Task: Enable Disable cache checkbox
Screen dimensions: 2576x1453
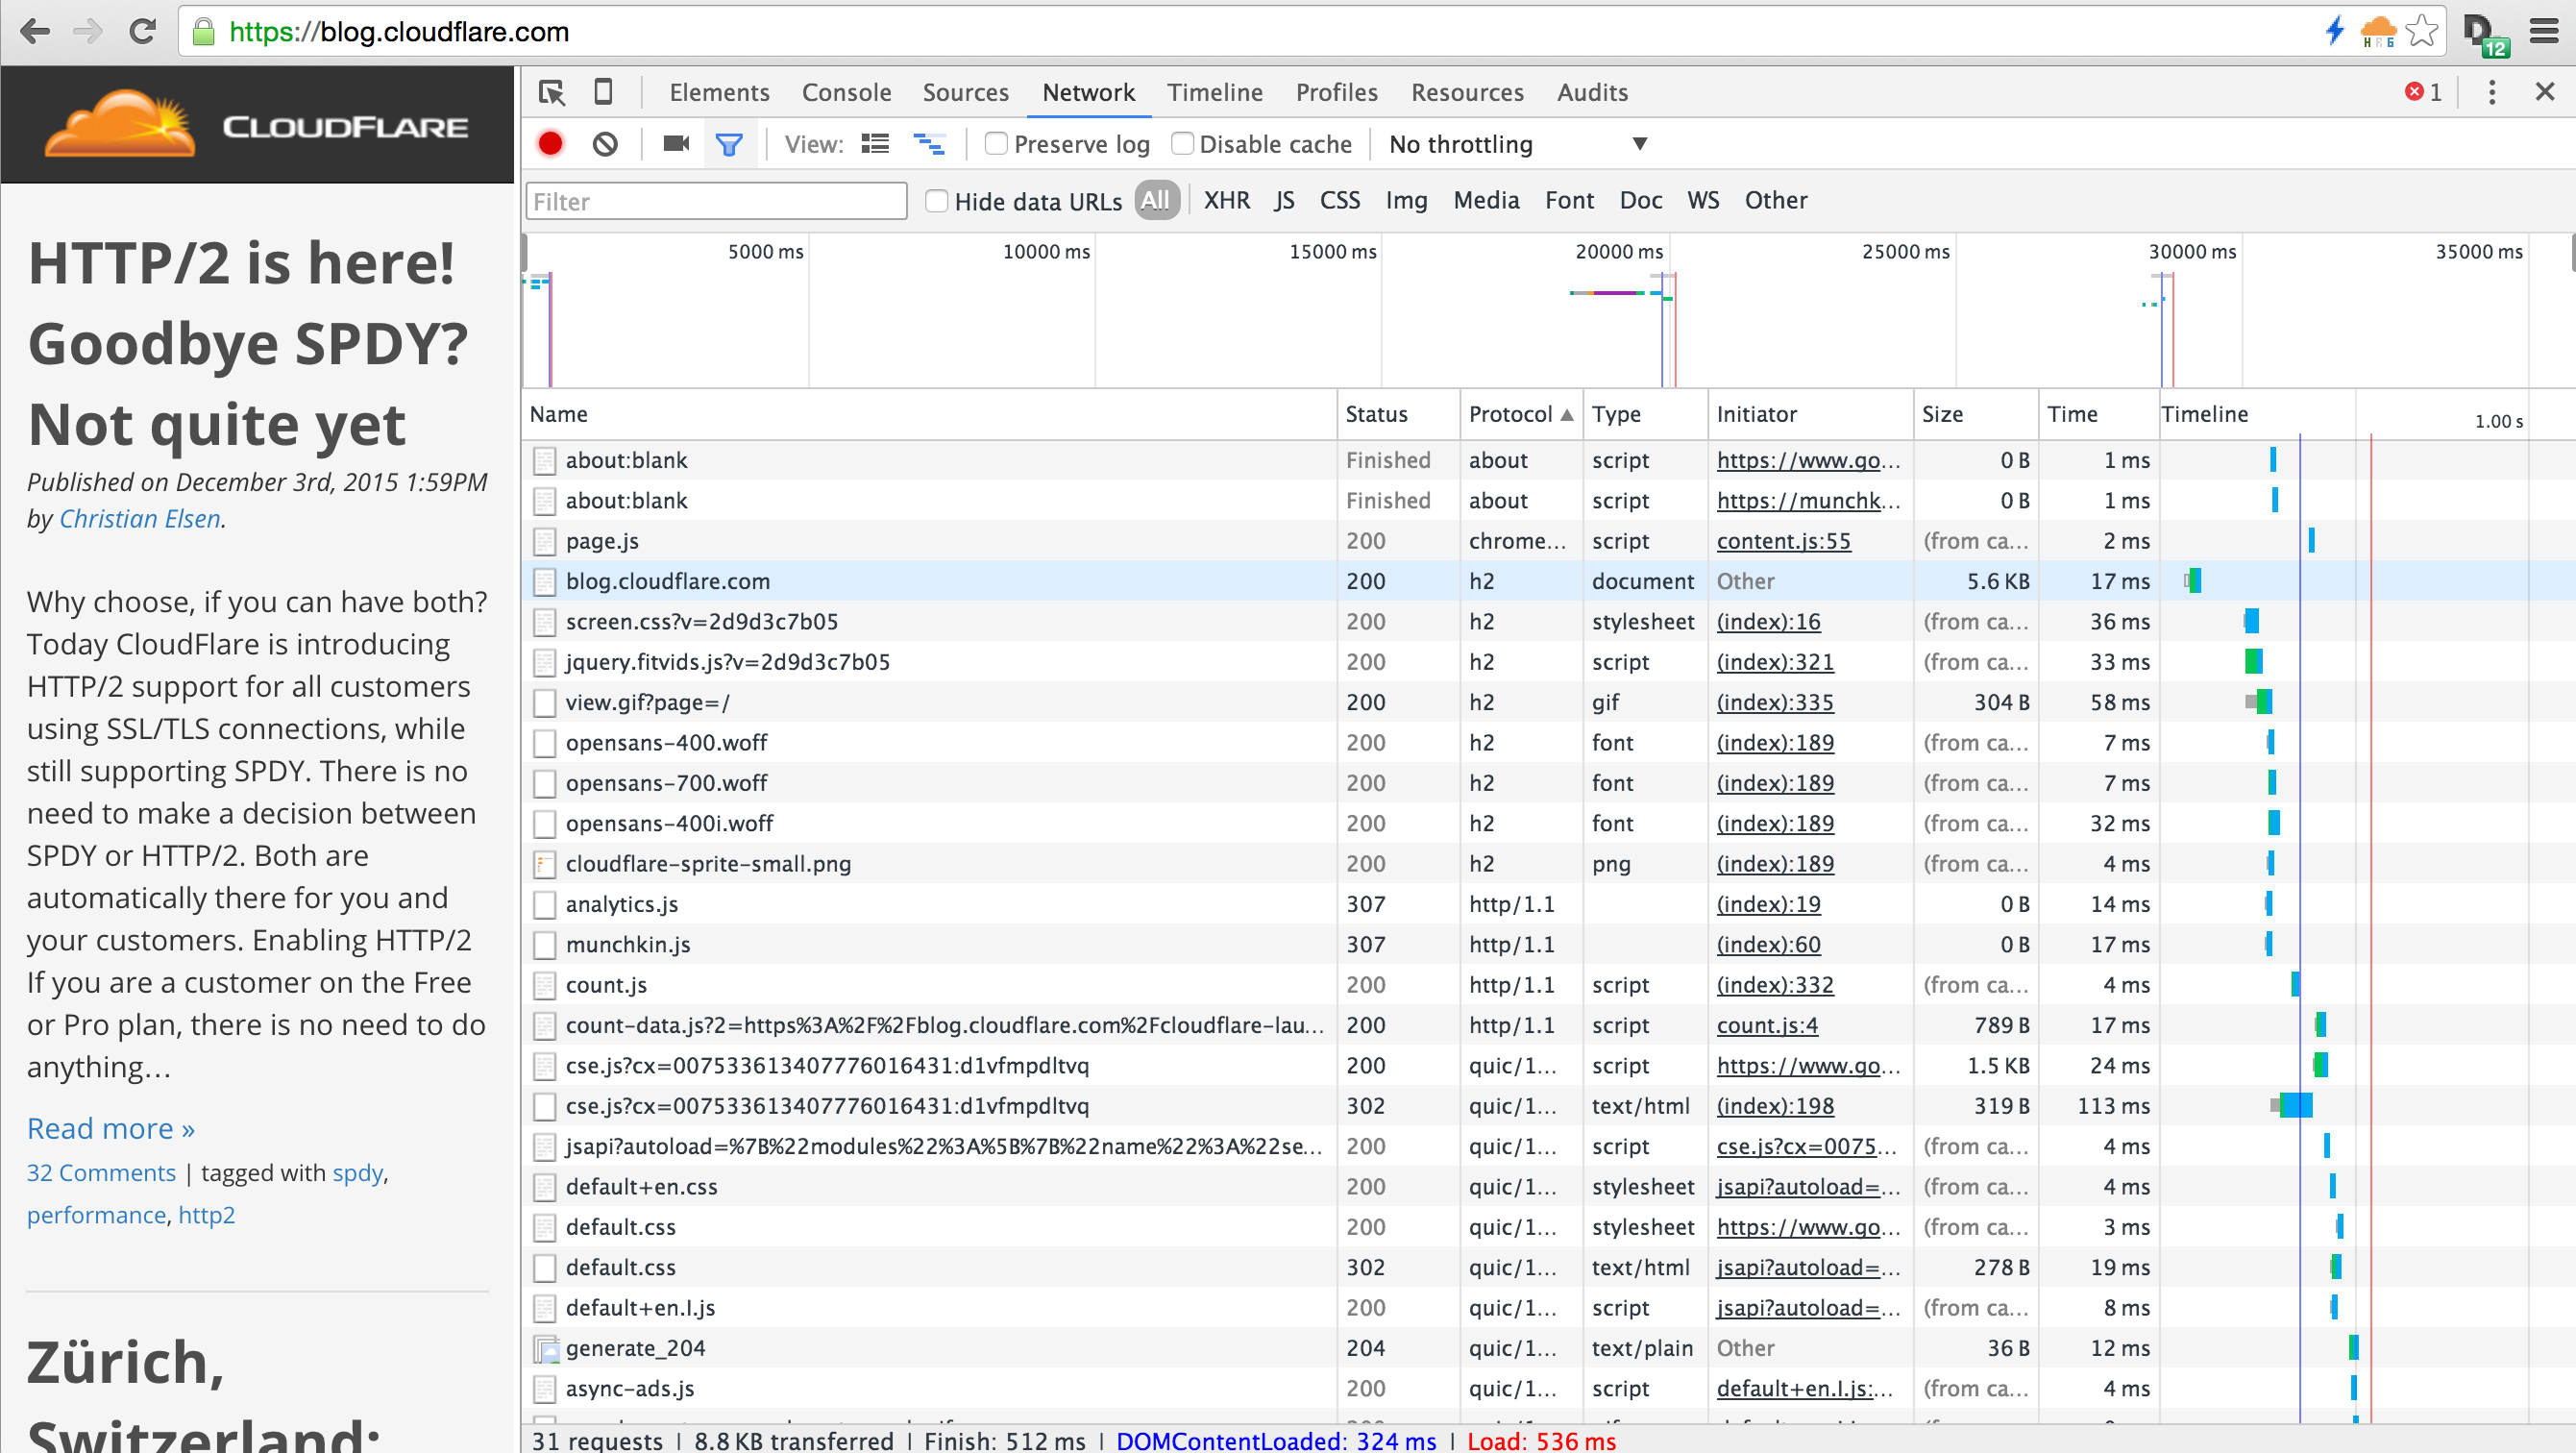Action: tap(1182, 143)
